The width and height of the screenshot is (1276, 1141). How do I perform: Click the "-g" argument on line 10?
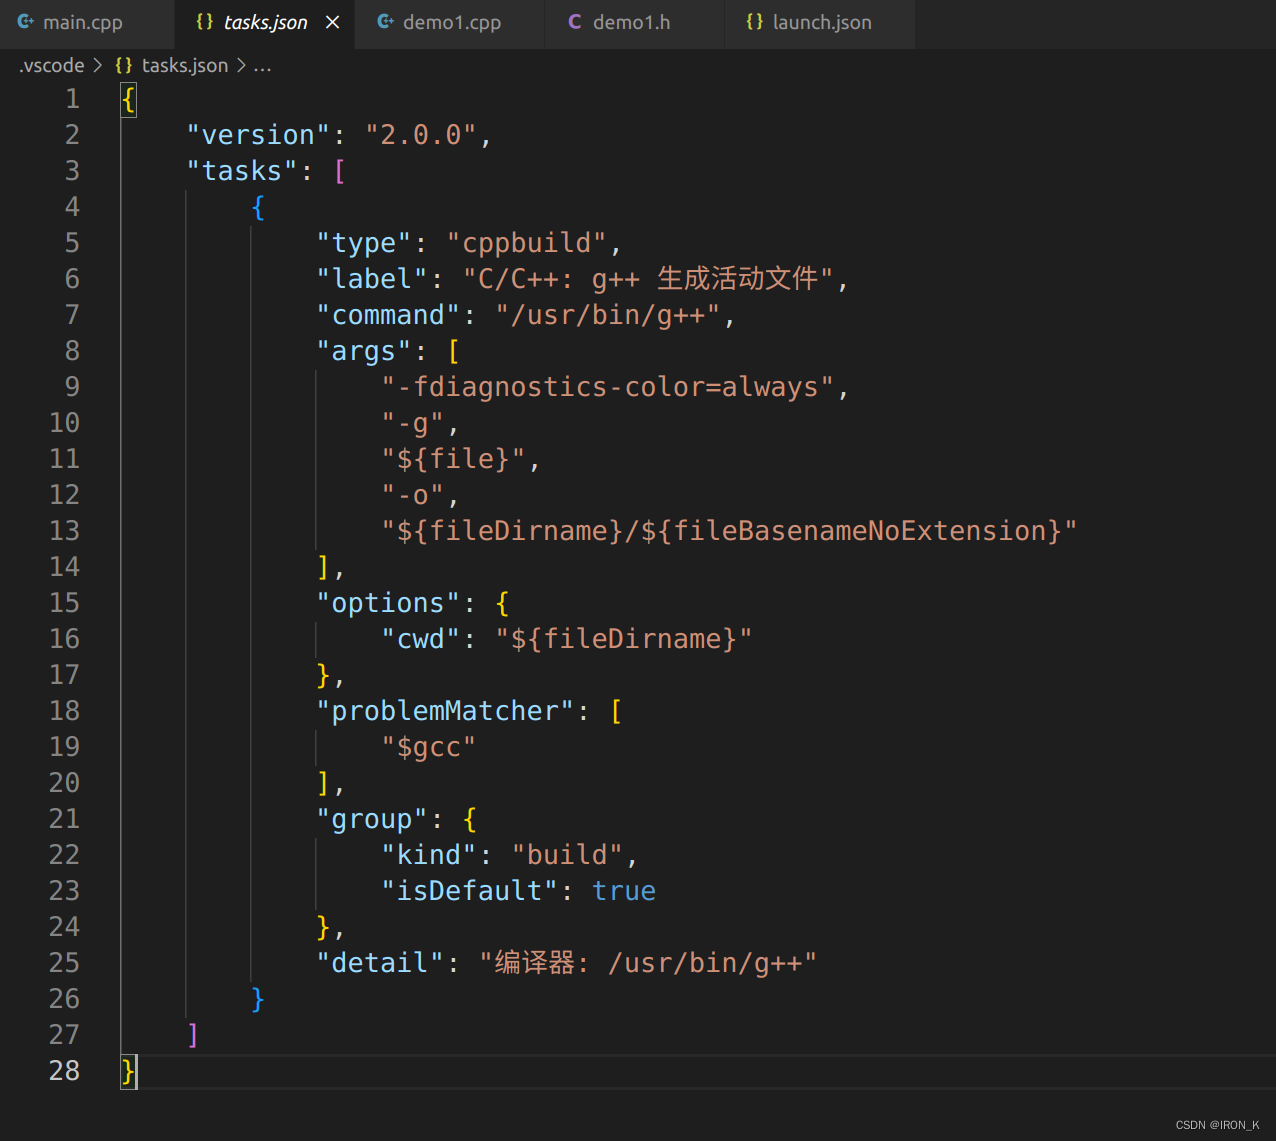coord(413,423)
